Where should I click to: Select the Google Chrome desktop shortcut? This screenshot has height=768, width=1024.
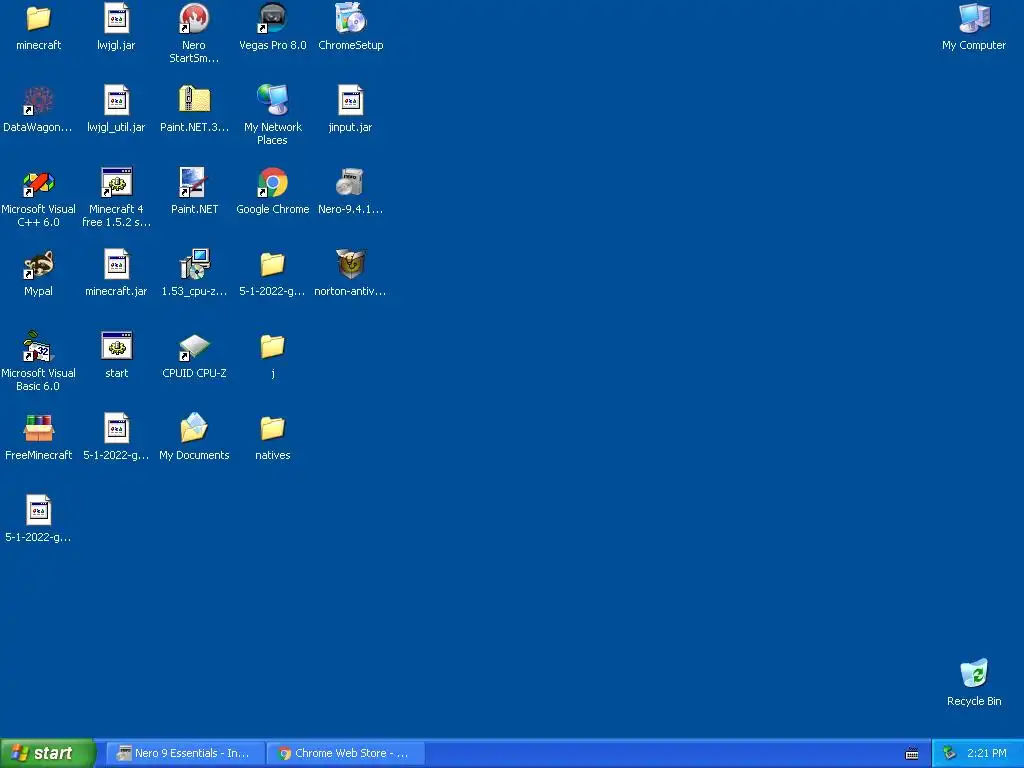click(x=272, y=183)
